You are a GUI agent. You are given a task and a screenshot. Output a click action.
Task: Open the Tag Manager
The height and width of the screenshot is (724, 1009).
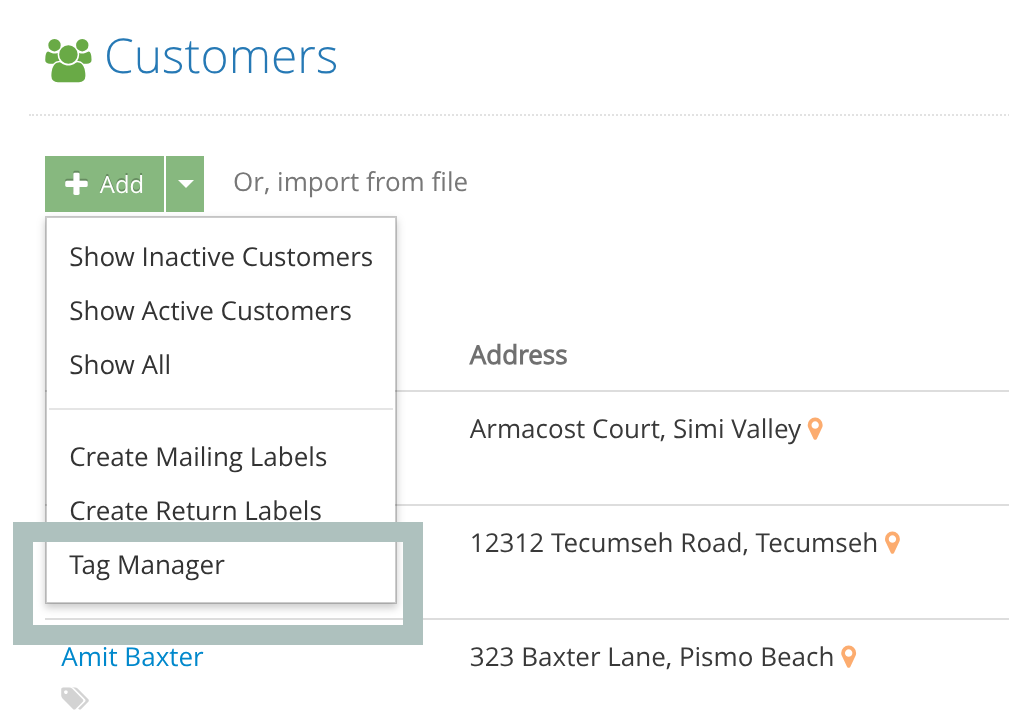144,565
